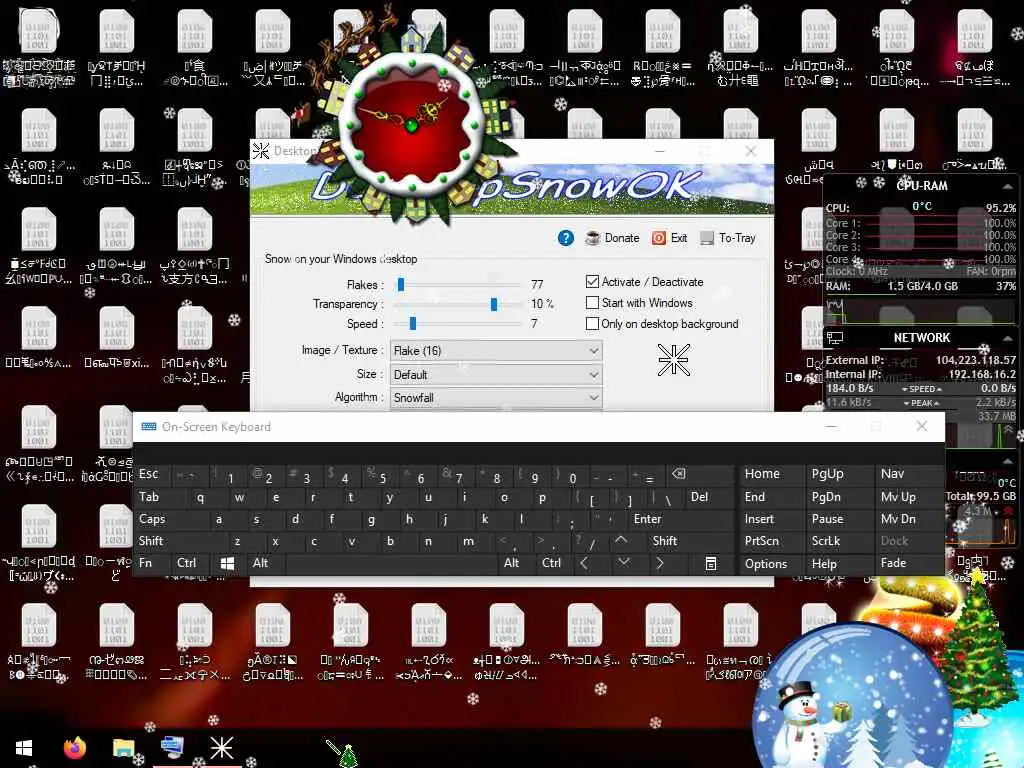Open the Size dropdown set to Default

(496, 375)
